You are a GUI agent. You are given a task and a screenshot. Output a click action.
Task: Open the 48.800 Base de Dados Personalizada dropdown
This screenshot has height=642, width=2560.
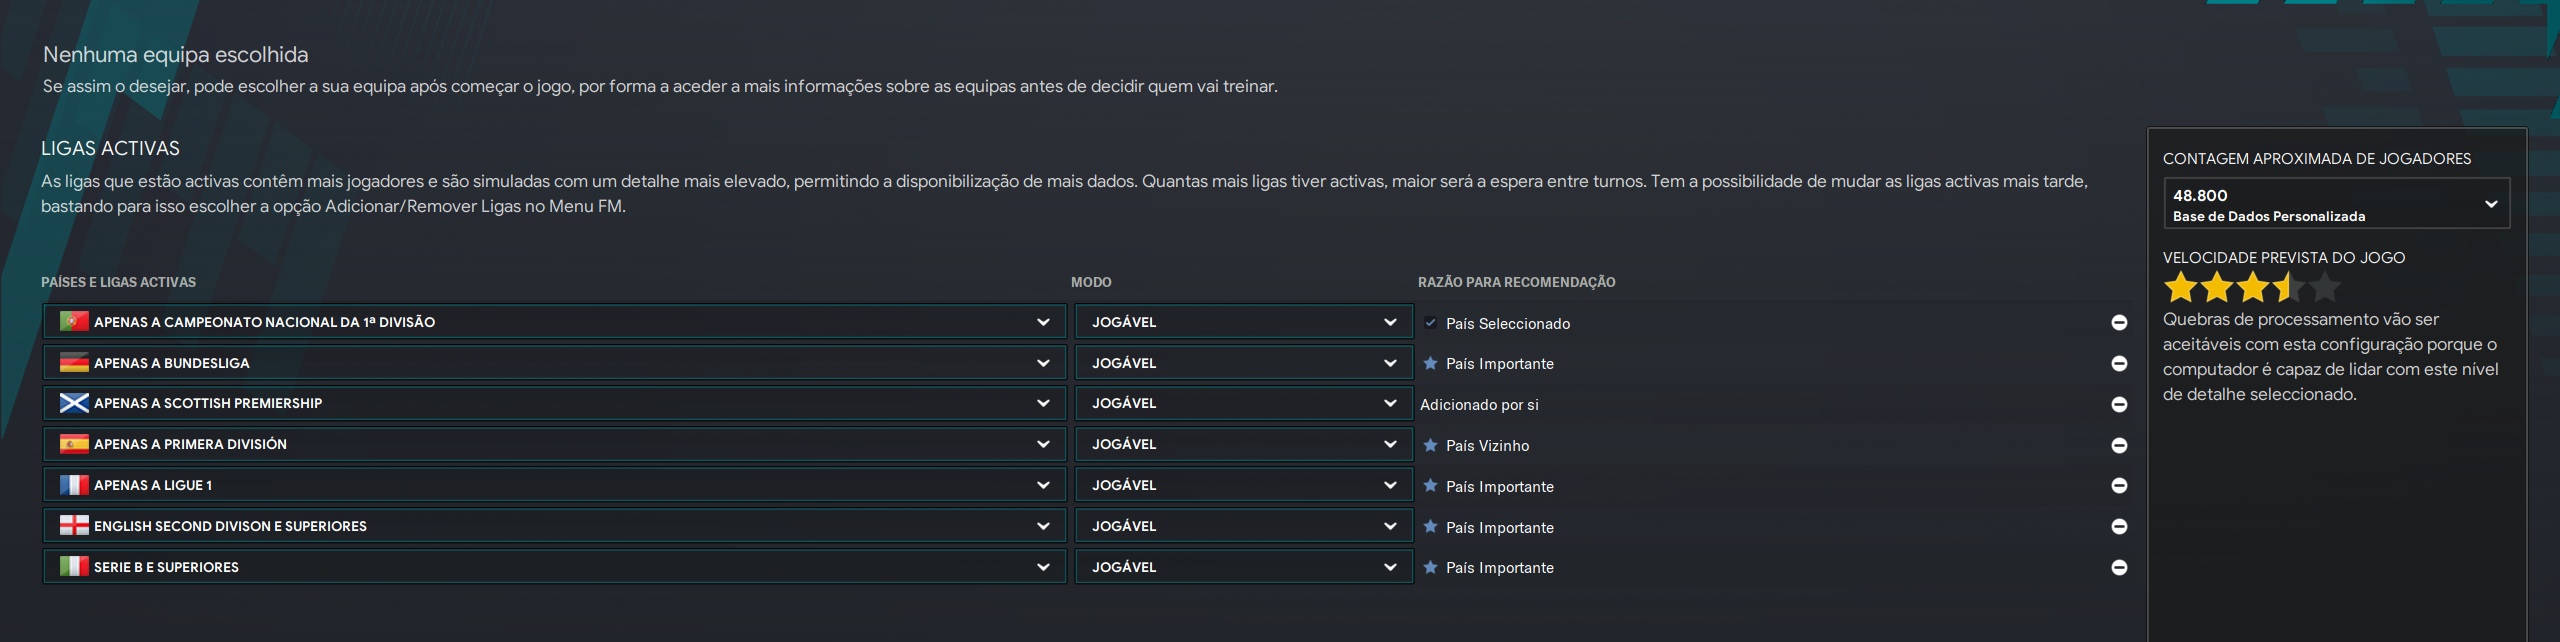(2336, 204)
